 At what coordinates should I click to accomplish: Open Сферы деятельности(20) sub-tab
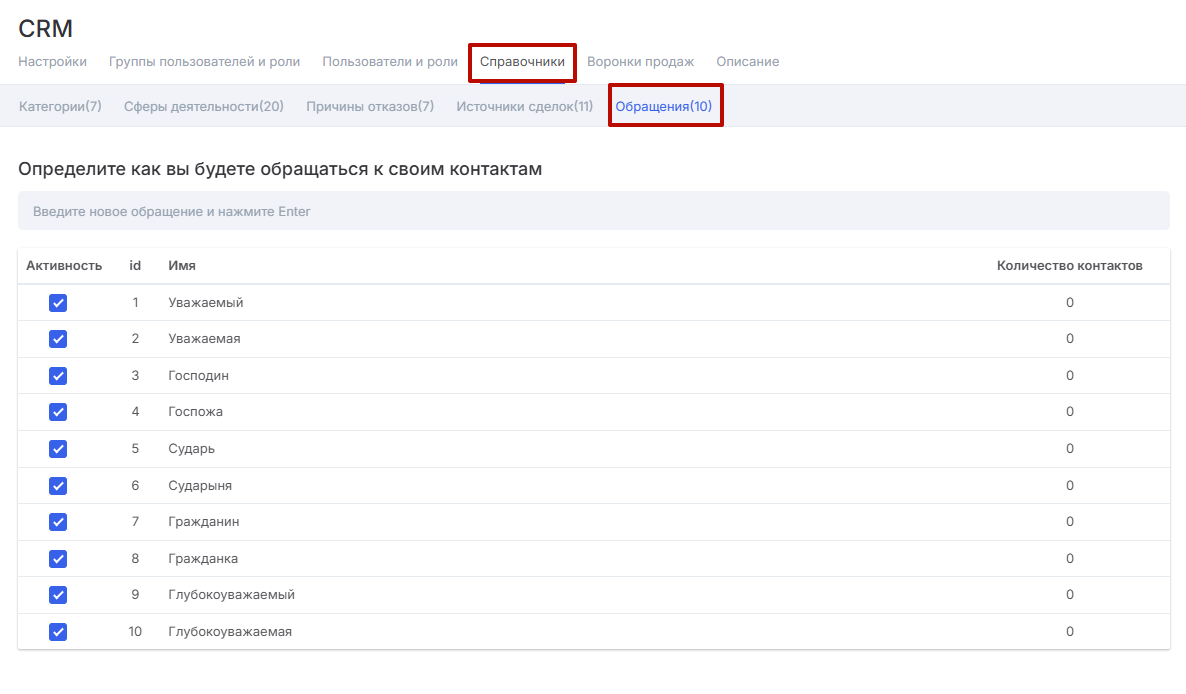pyautogui.click(x=204, y=106)
